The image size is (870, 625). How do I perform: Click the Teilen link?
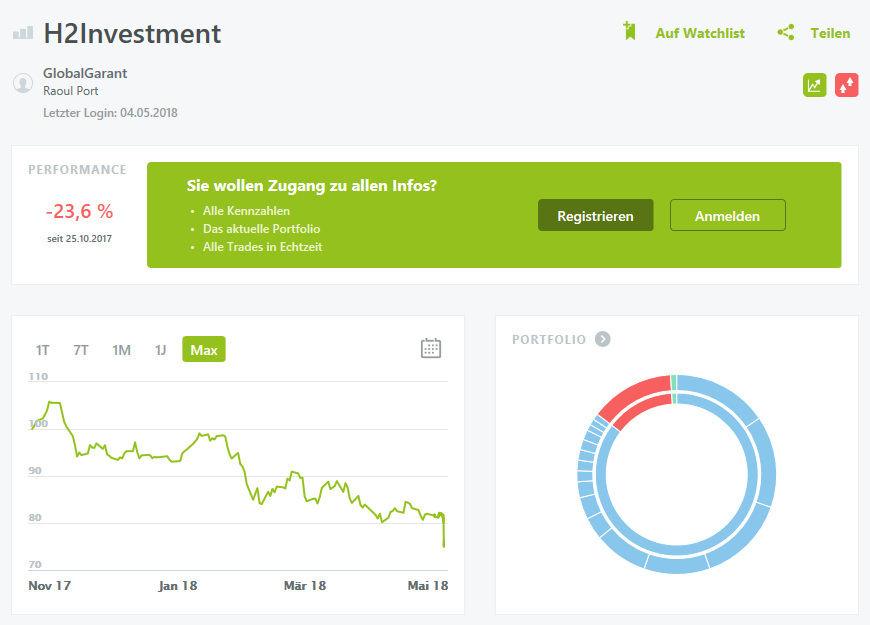(x=830, y=33)
